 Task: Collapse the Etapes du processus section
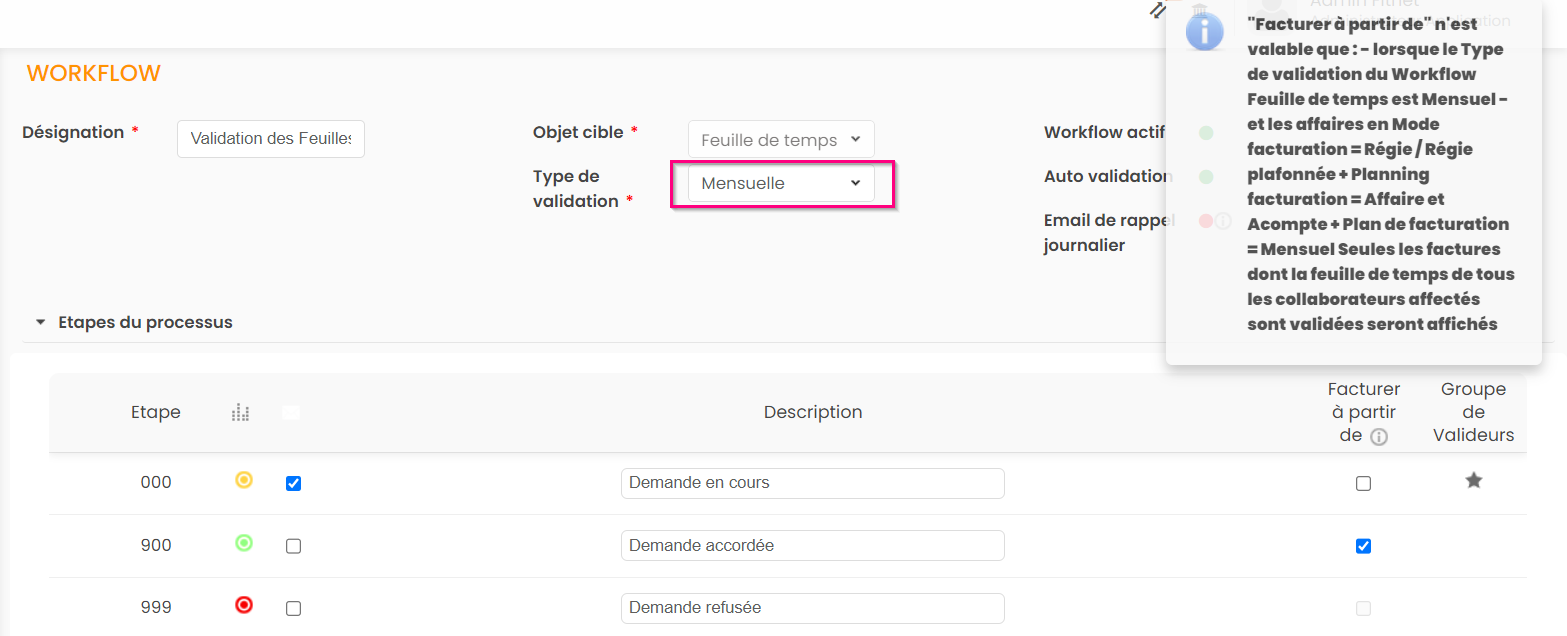pos(41,323)
